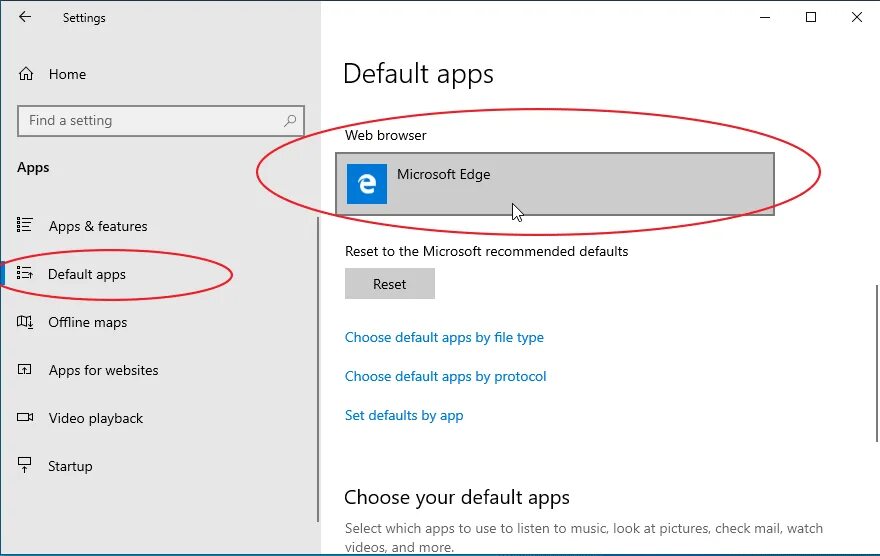This screenshot has width=880, height=556.
Task: Click the back arrow icon
Action: click(25, 17)
